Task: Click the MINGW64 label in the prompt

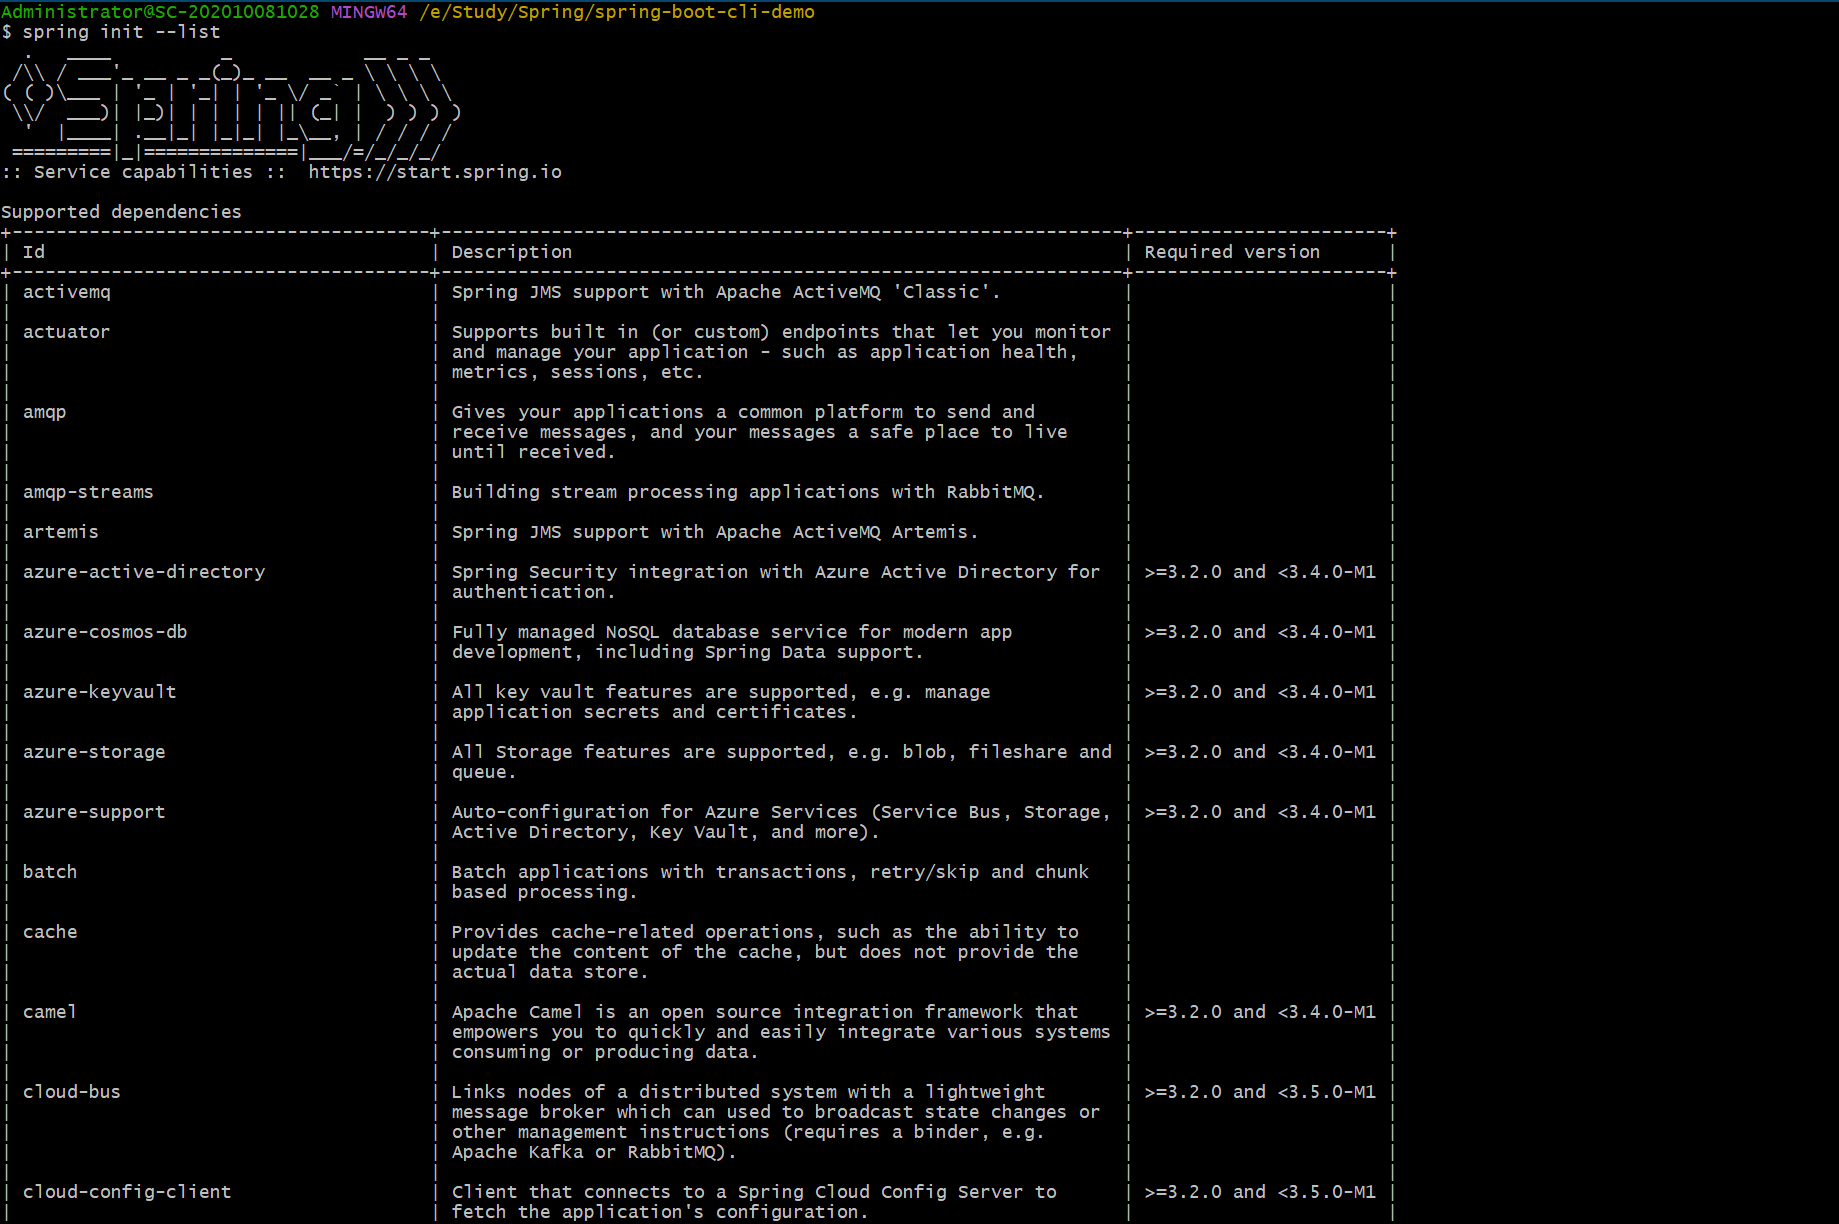Action: (369, 12)
